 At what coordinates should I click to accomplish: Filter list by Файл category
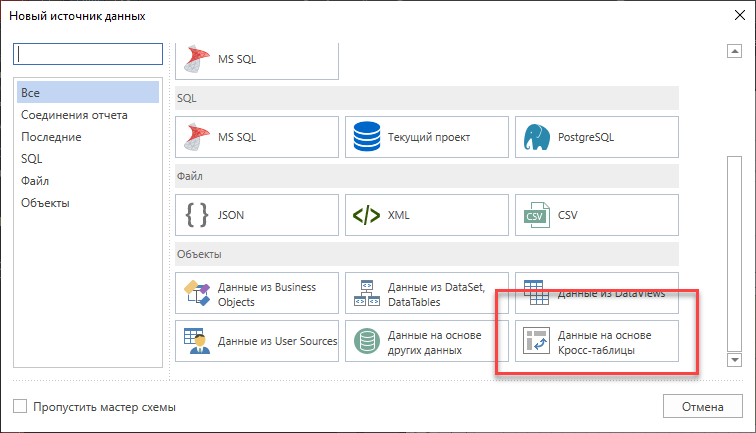[x=35, y=181]
